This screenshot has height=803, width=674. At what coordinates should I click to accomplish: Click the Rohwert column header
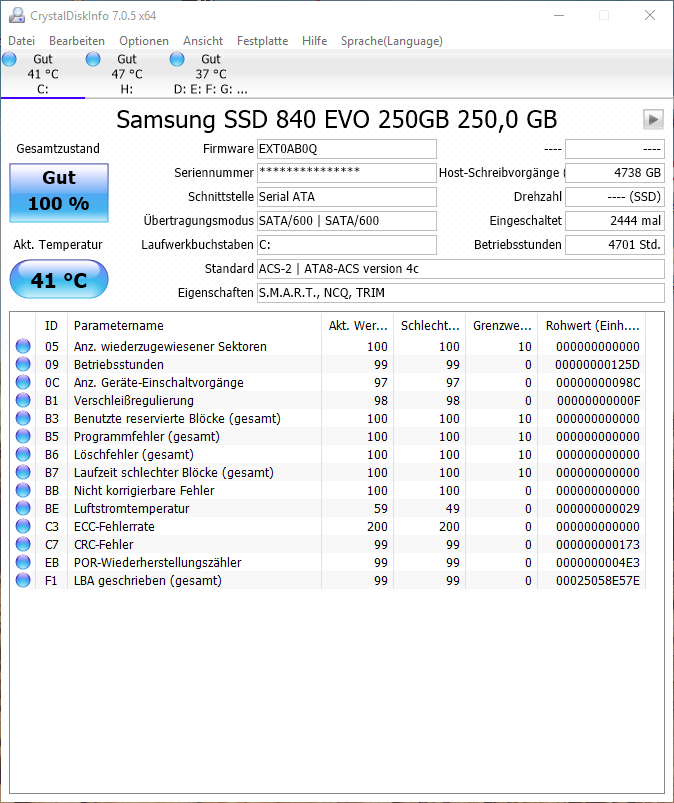coord(592,326)
